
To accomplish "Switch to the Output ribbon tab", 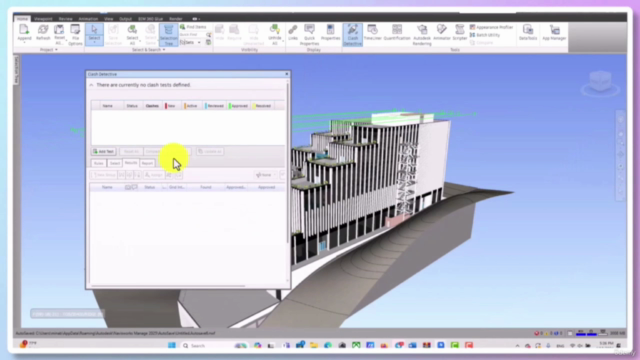I will 125,19.
